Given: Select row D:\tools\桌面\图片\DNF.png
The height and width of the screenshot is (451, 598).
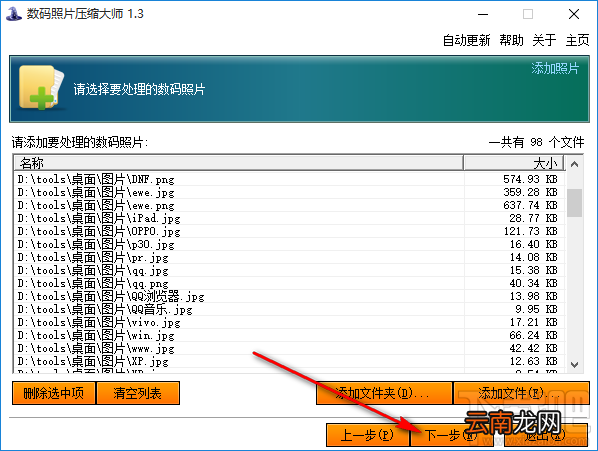Looking at the screenshot, I should click(289, 179).
